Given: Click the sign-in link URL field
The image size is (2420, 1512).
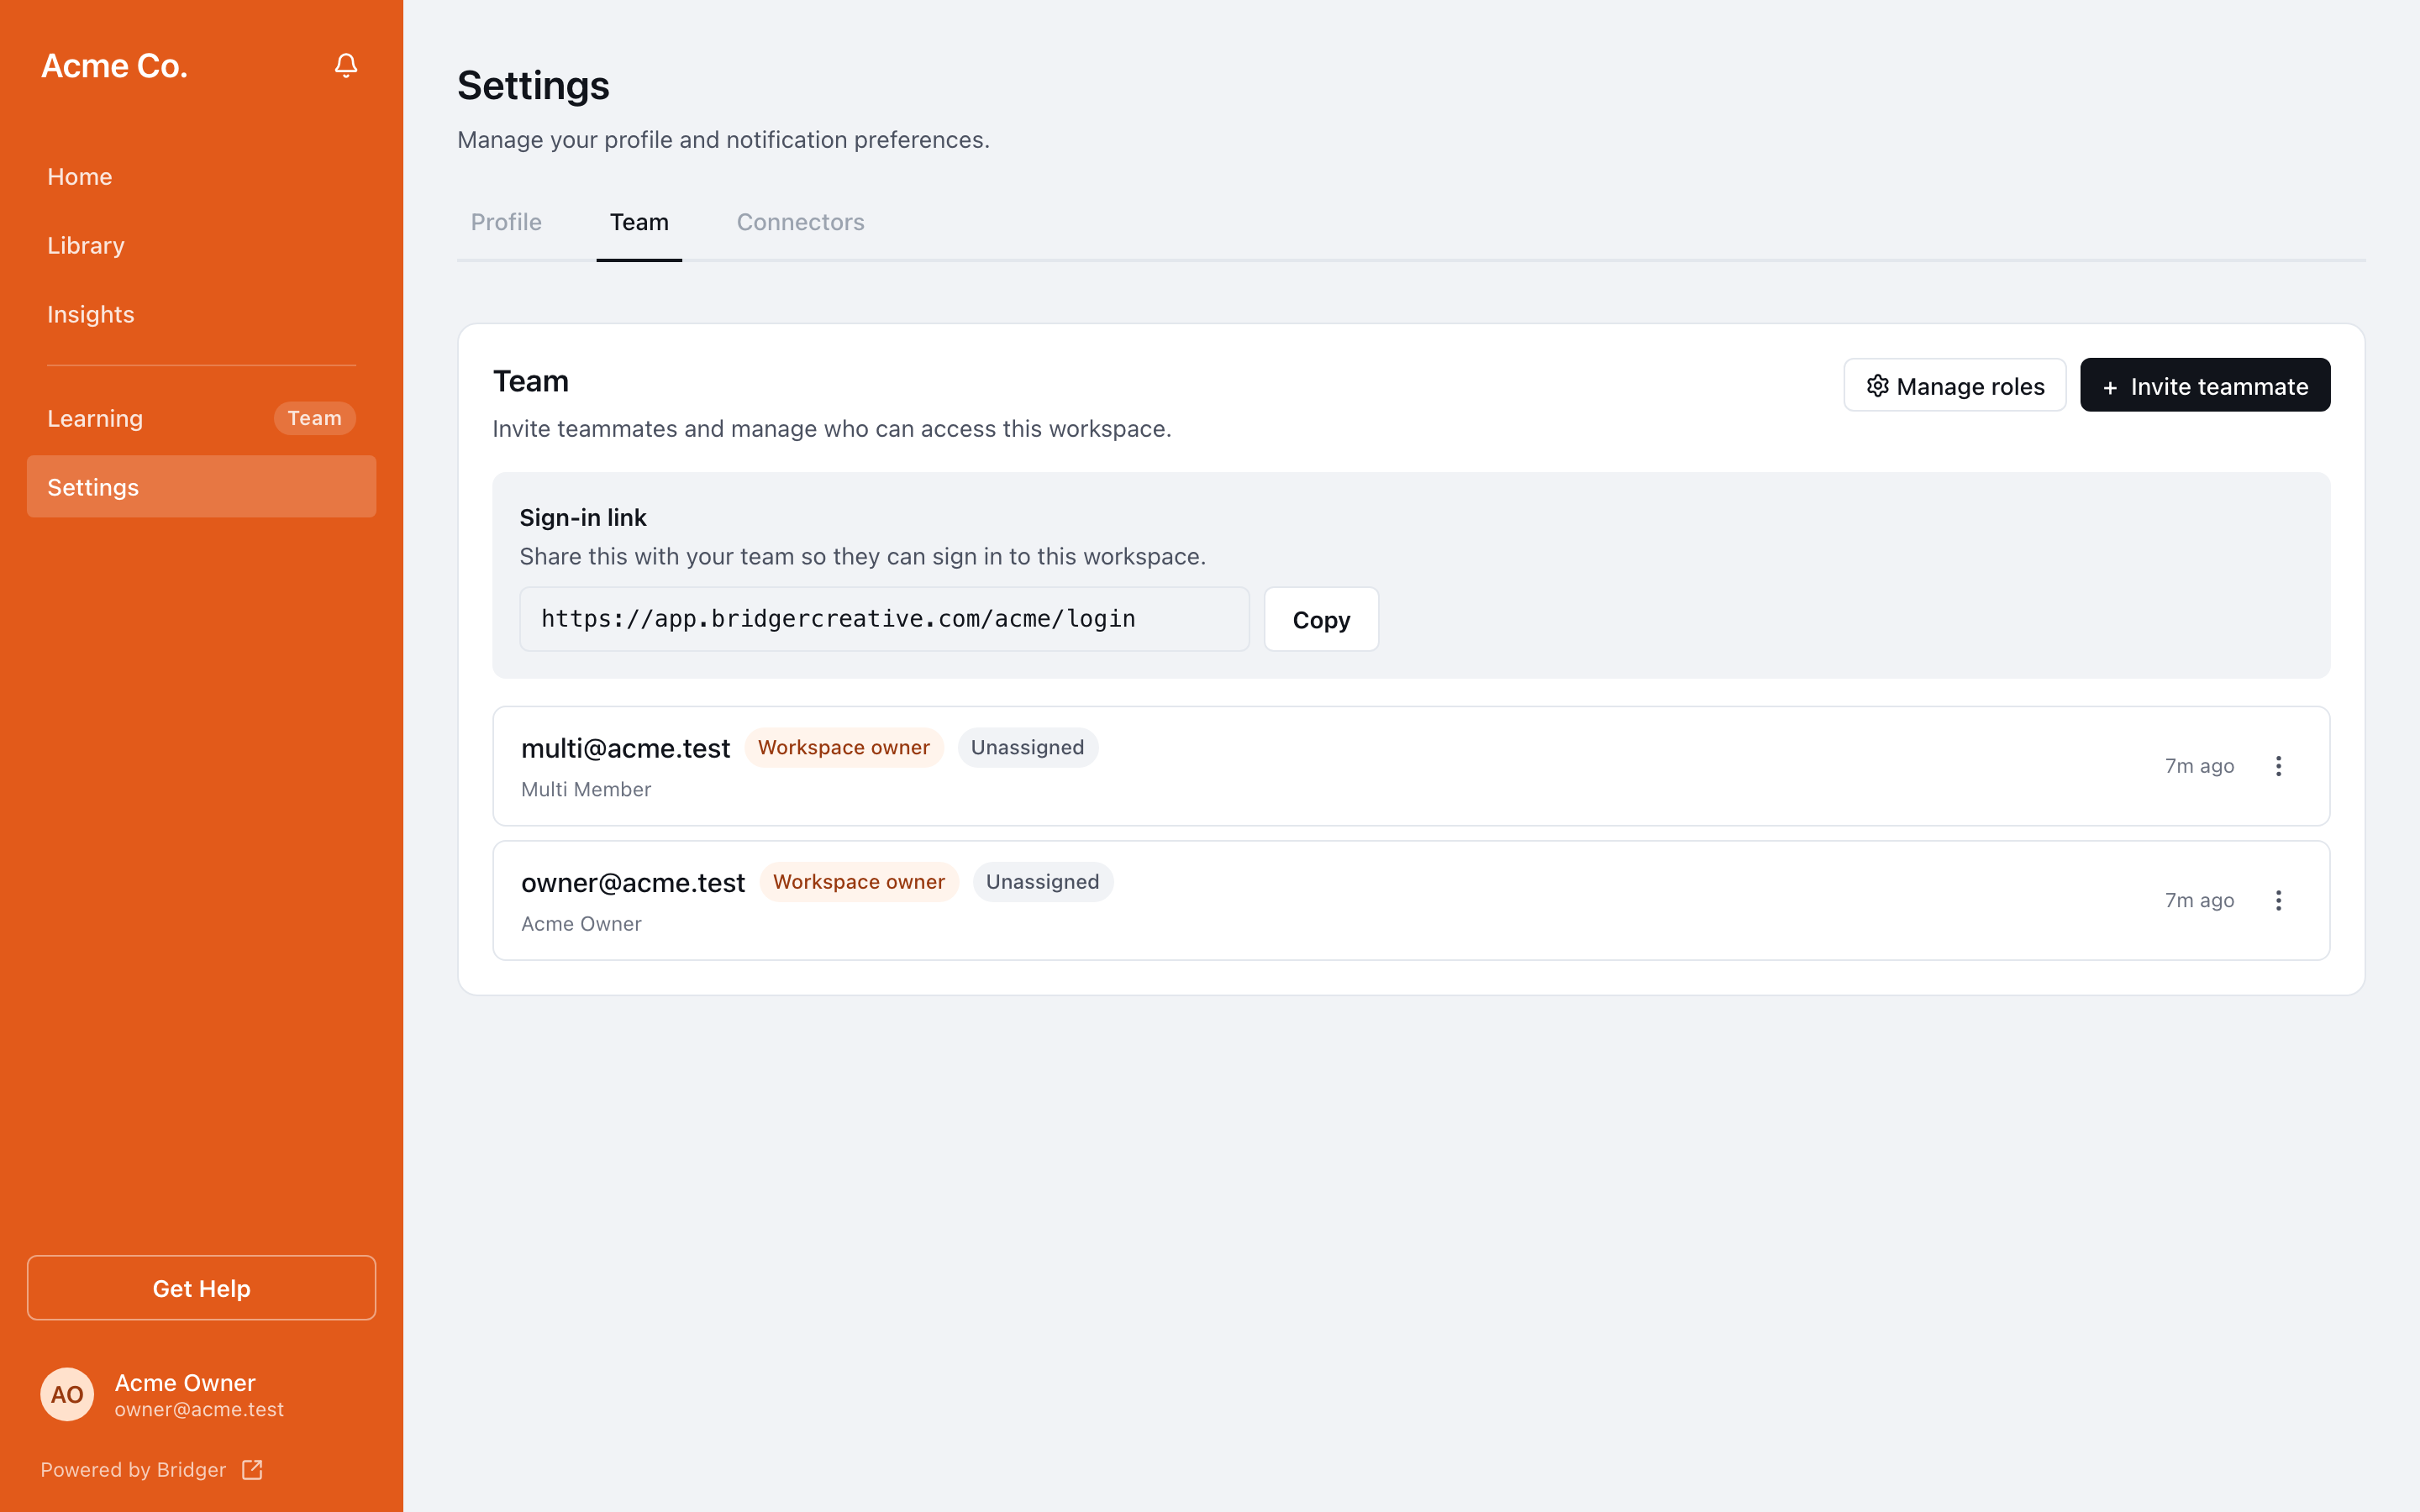Looking at the screenshot, I should tap(884, 619).
